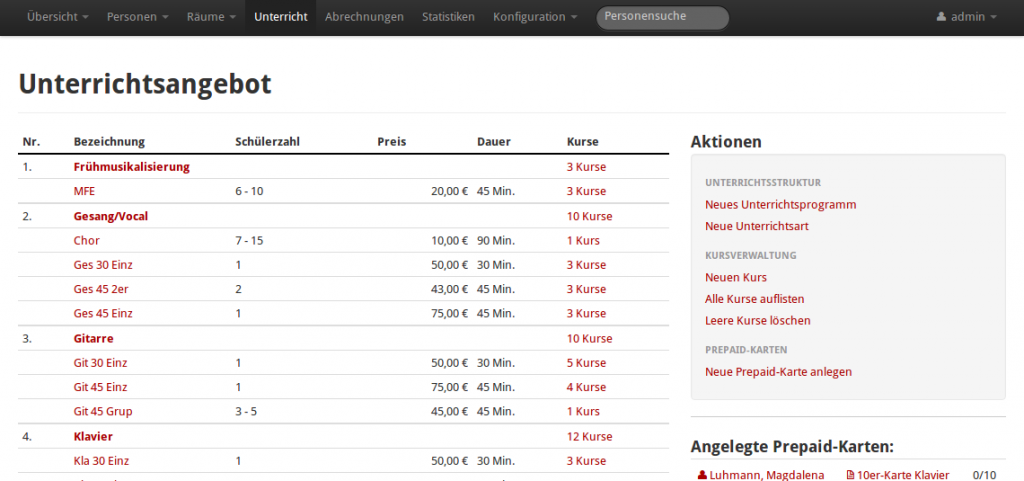Open Statistiken from the navigation bar

tap(448, 17)
